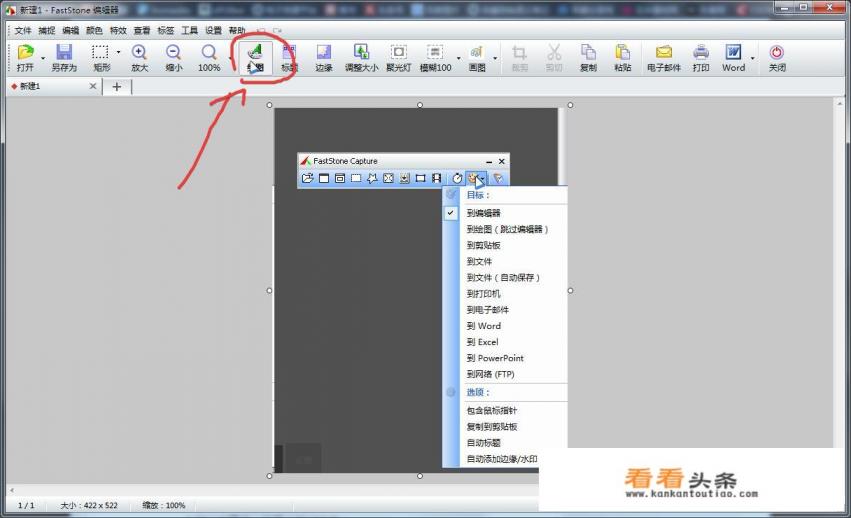The height and width of the screenshot is (518, 851).
Task: Click the 复制 (Copy) toolbar icon
Action: (588, 56)
